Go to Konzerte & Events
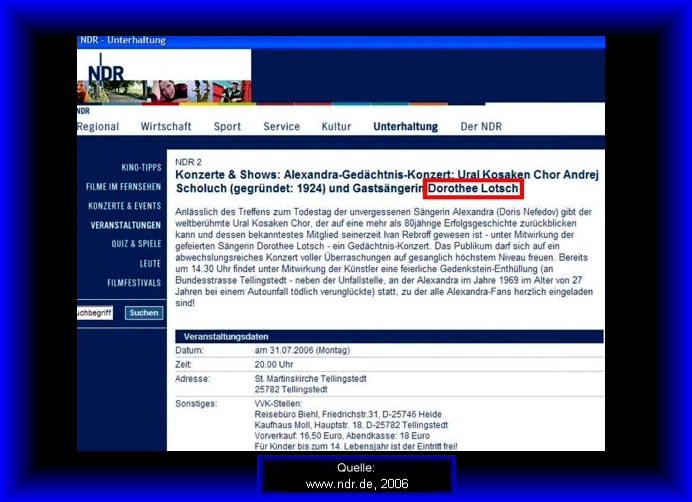The height and width of the screenshot is (502, 692). (125, 205)
